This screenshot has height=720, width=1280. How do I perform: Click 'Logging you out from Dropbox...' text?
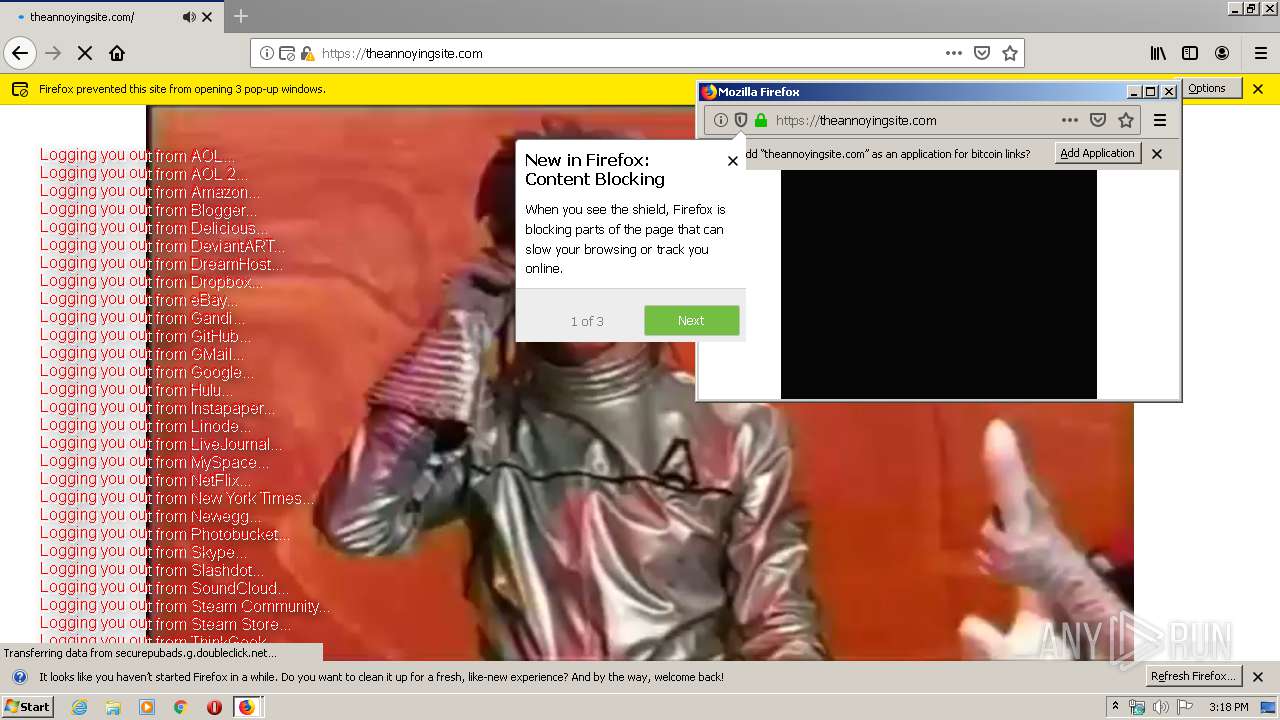pos(151,282)
